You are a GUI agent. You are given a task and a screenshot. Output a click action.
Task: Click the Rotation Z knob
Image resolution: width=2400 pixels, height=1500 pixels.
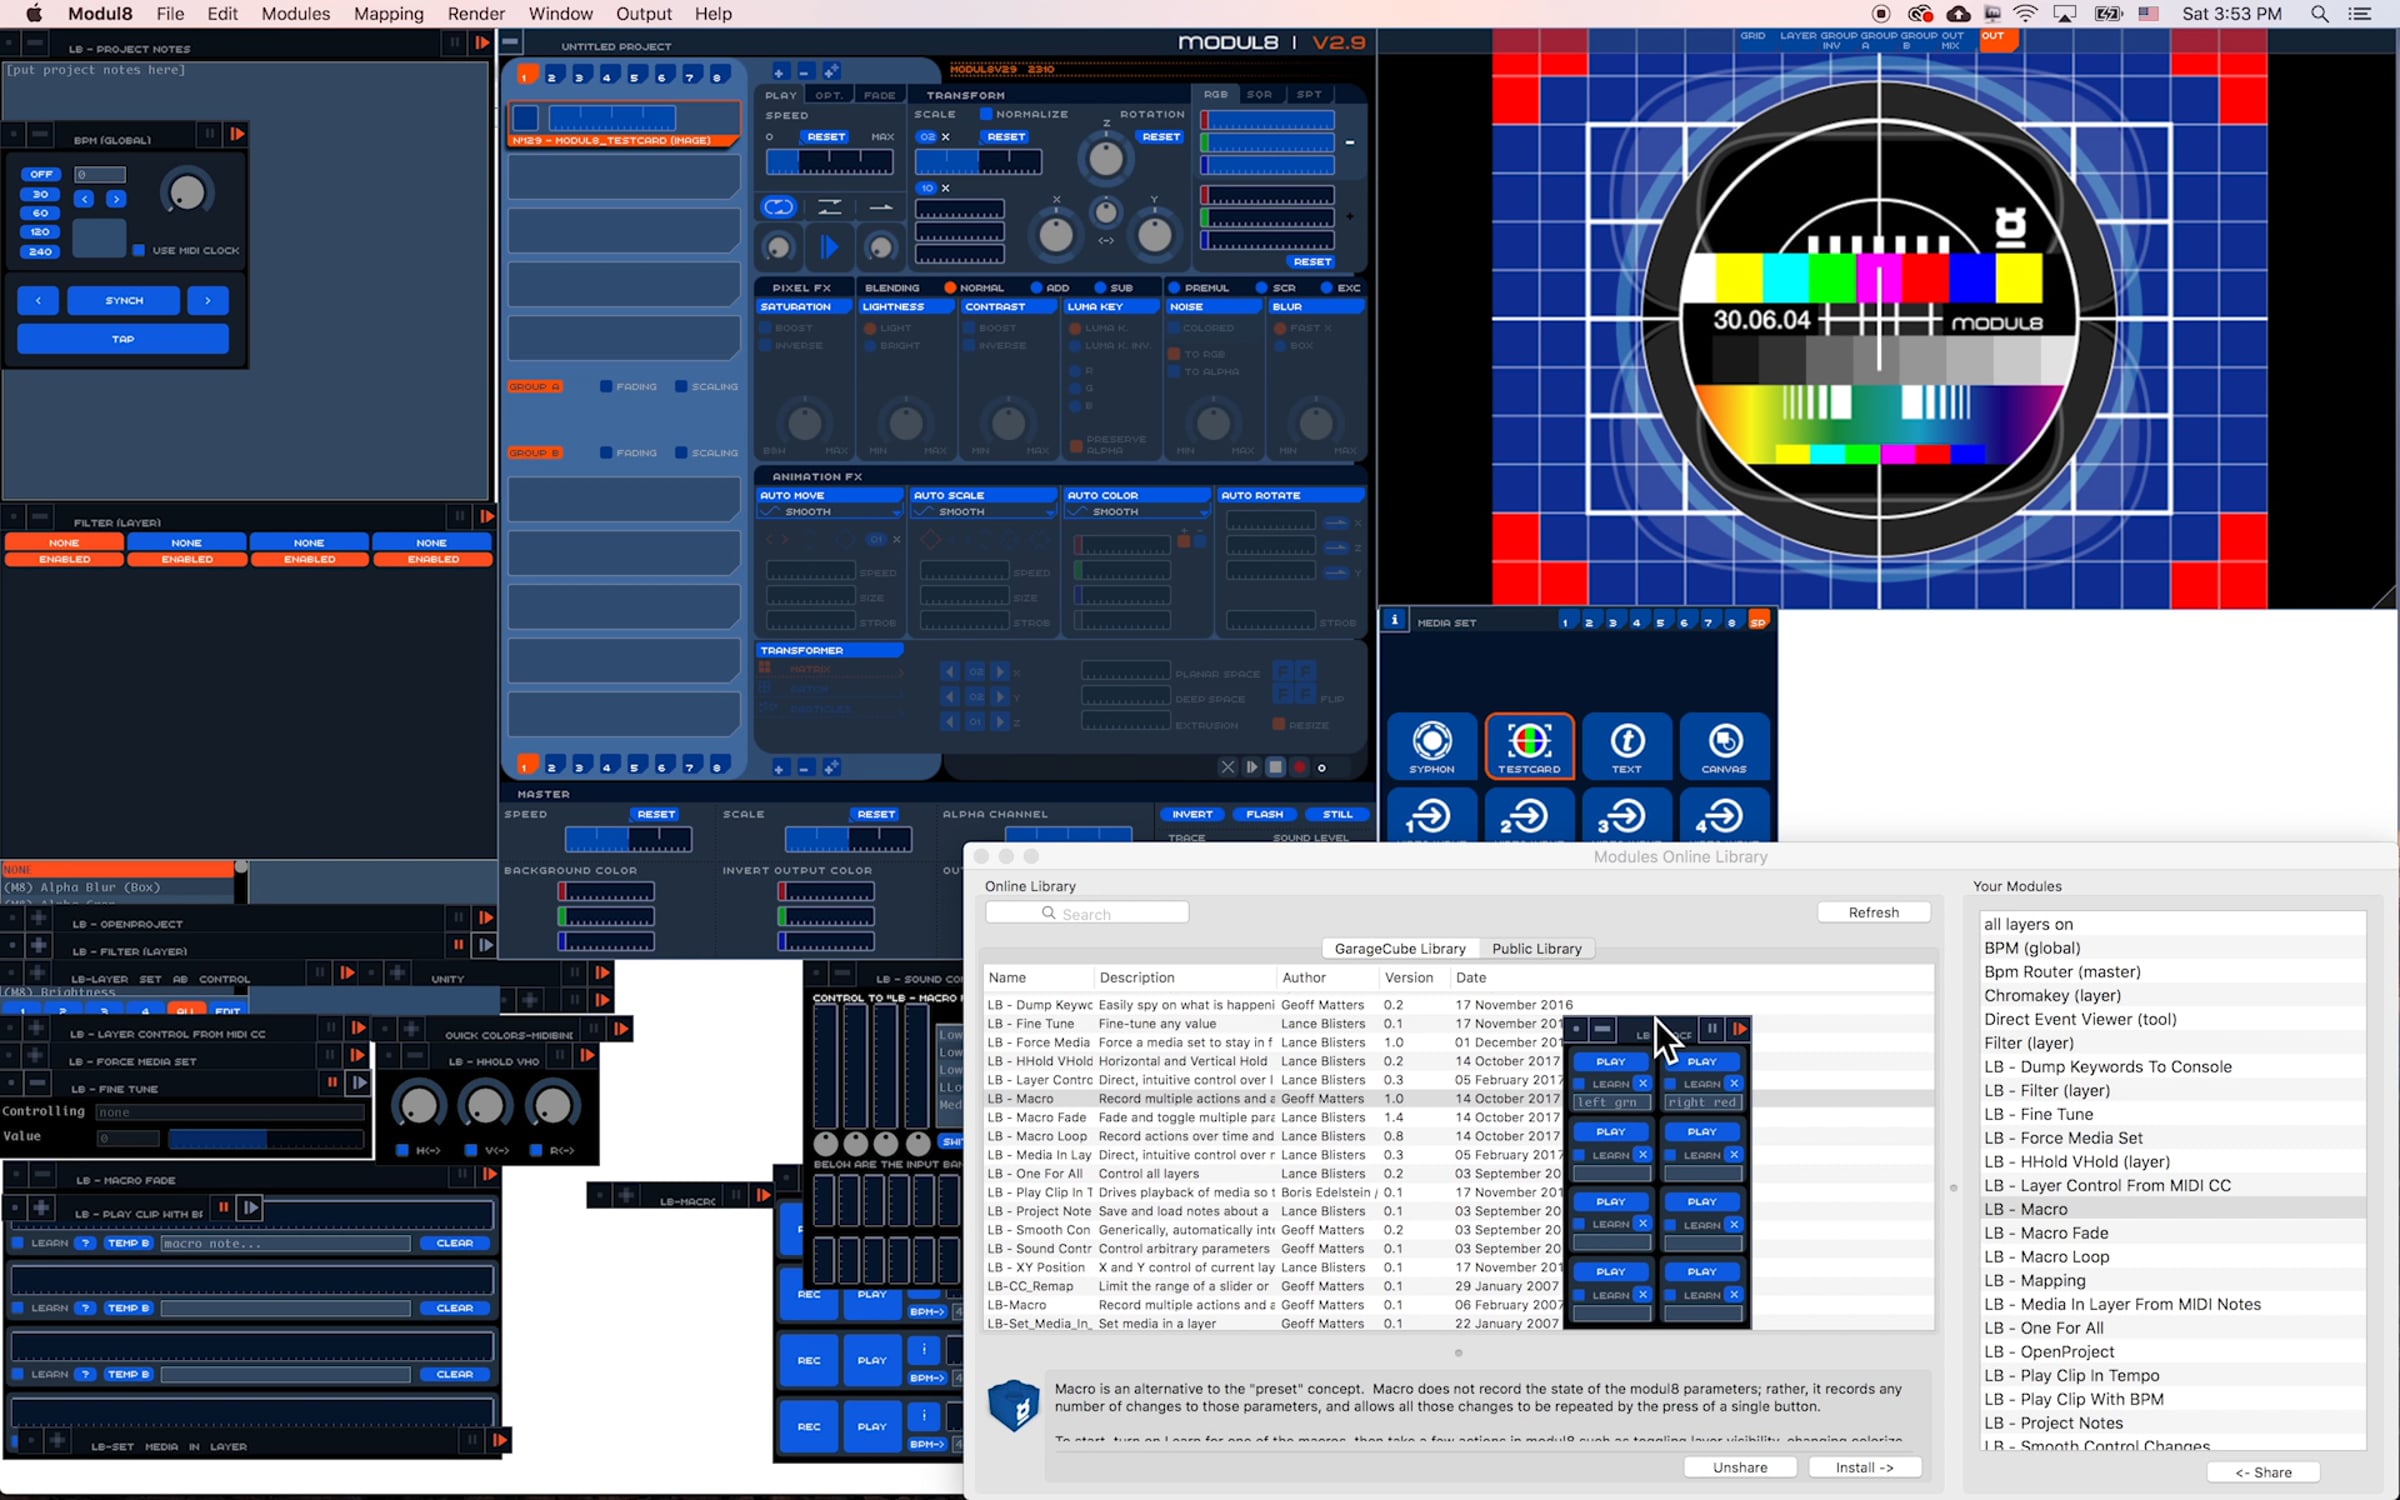click(x=1105, y=158)
